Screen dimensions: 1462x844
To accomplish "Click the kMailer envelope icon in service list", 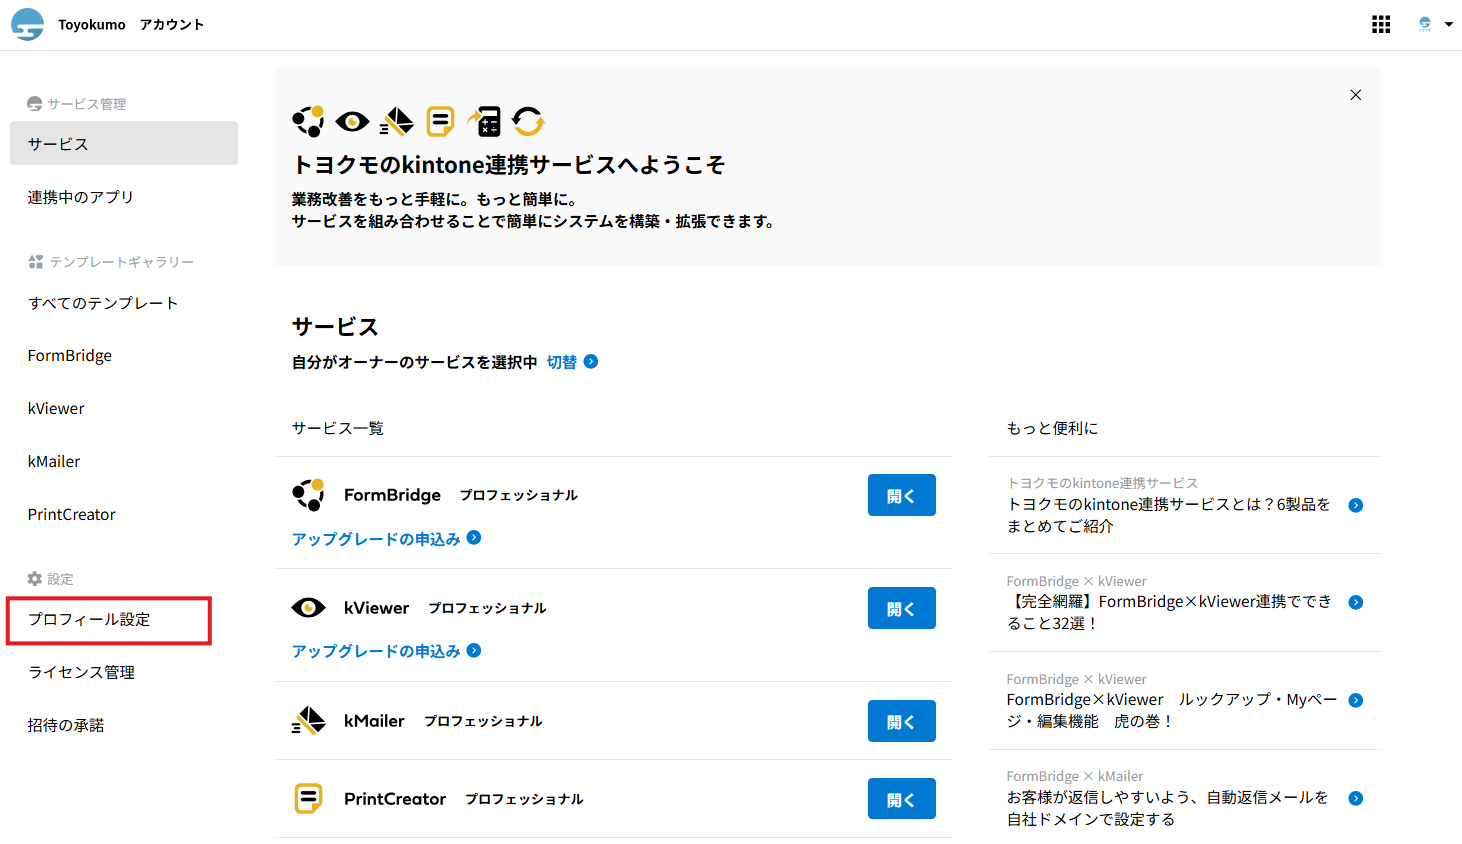I will [309, 720].
